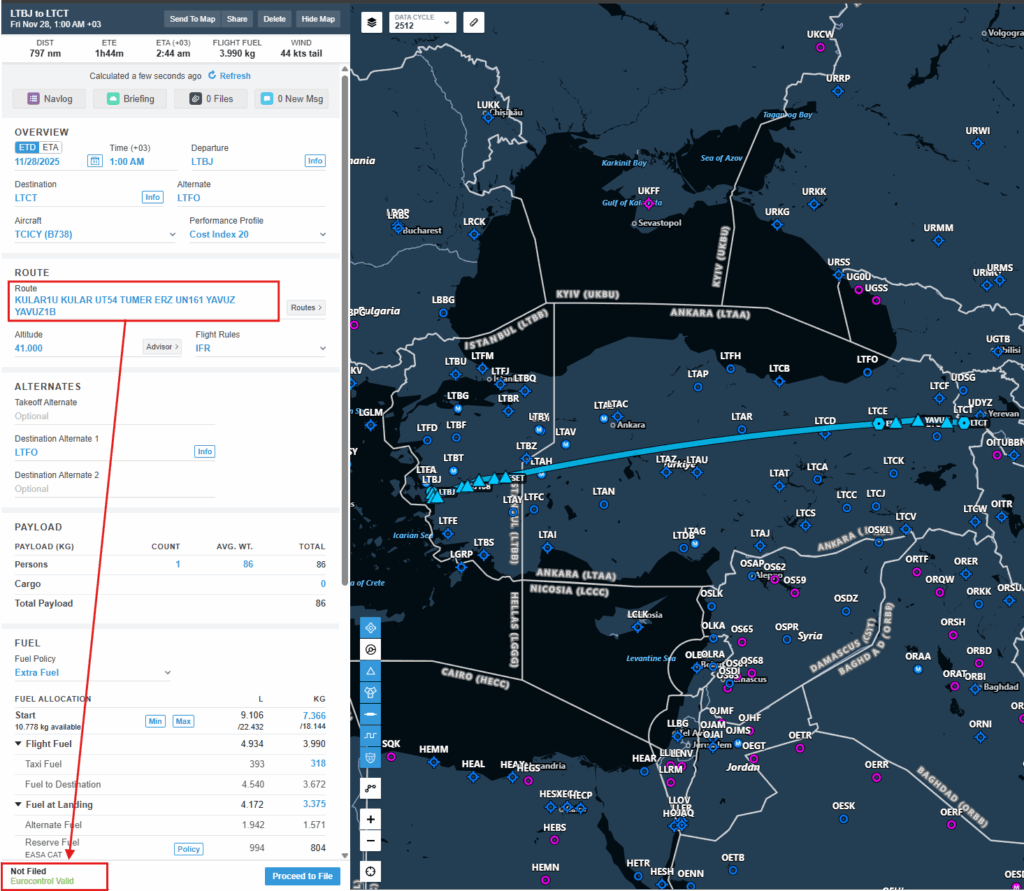Image resolution: width=1024 pixels, height=891 pixels.
Task: Click the ruler measurement tool icon
Action: pyautogui.click(x=474, y=21)
